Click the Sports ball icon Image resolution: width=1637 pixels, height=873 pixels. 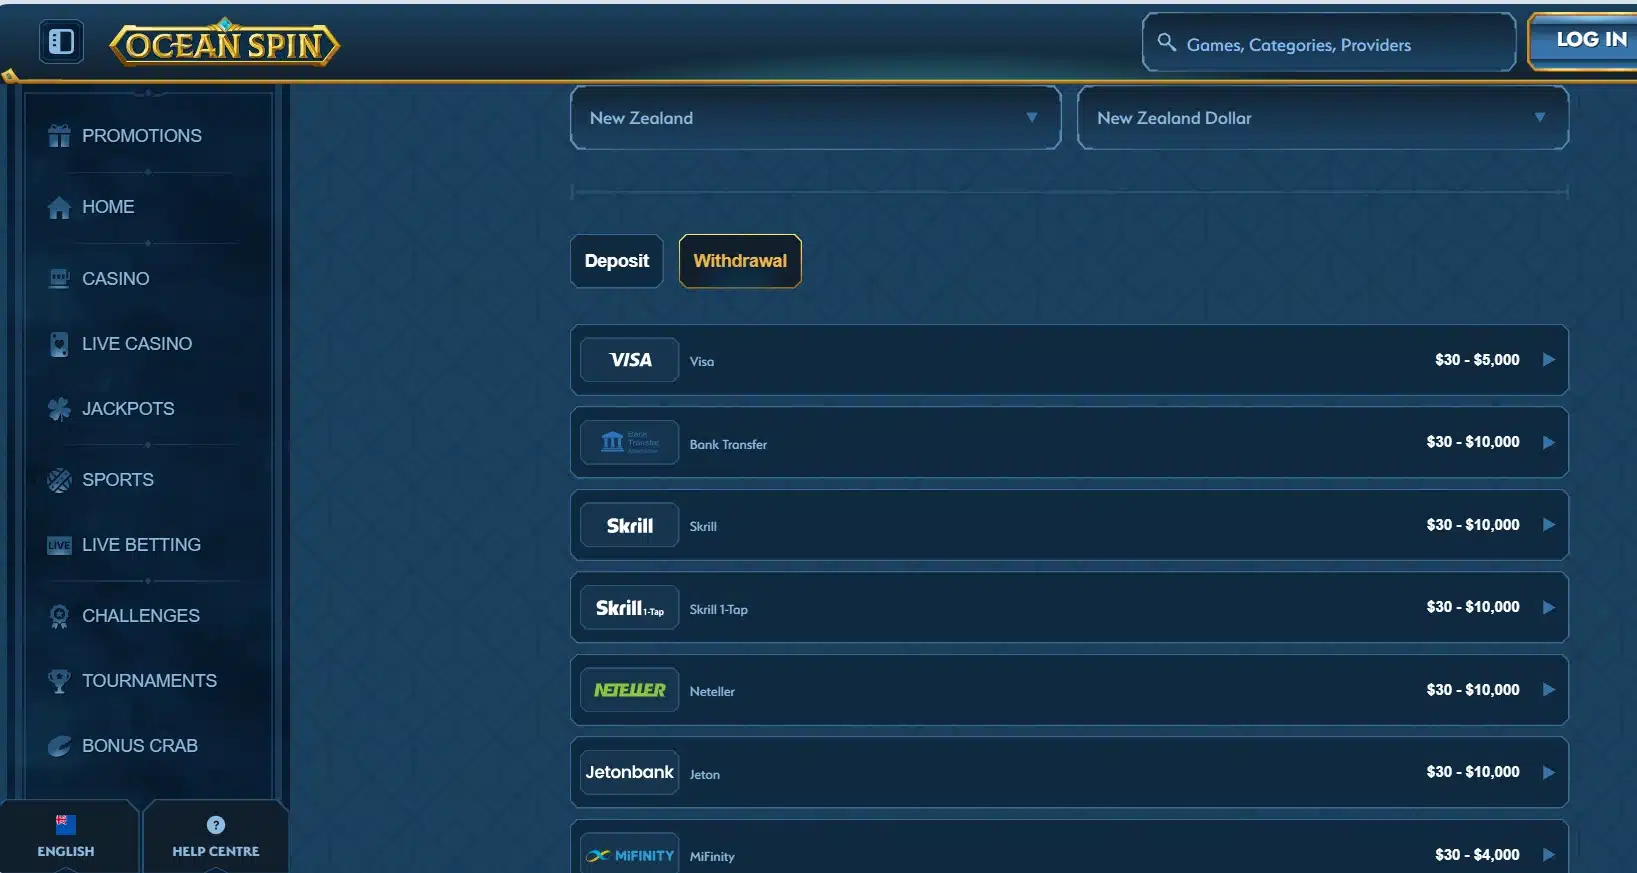pyautogui.click(x=59, y=480)
